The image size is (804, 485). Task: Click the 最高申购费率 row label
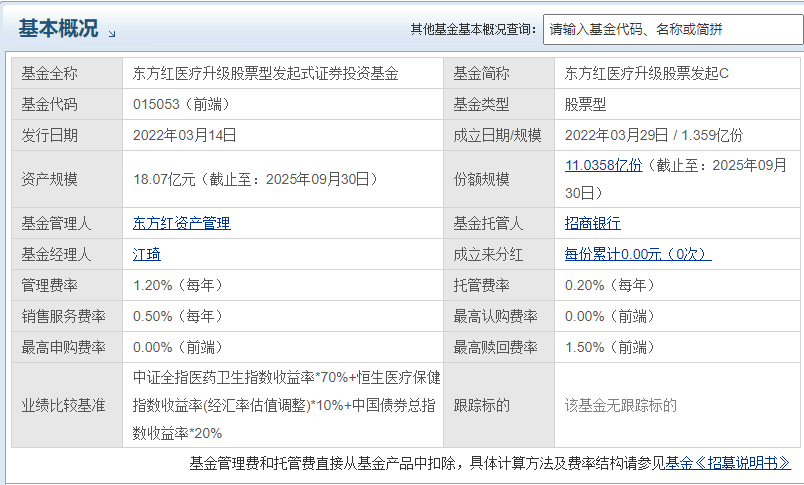[x=64, y=348]
